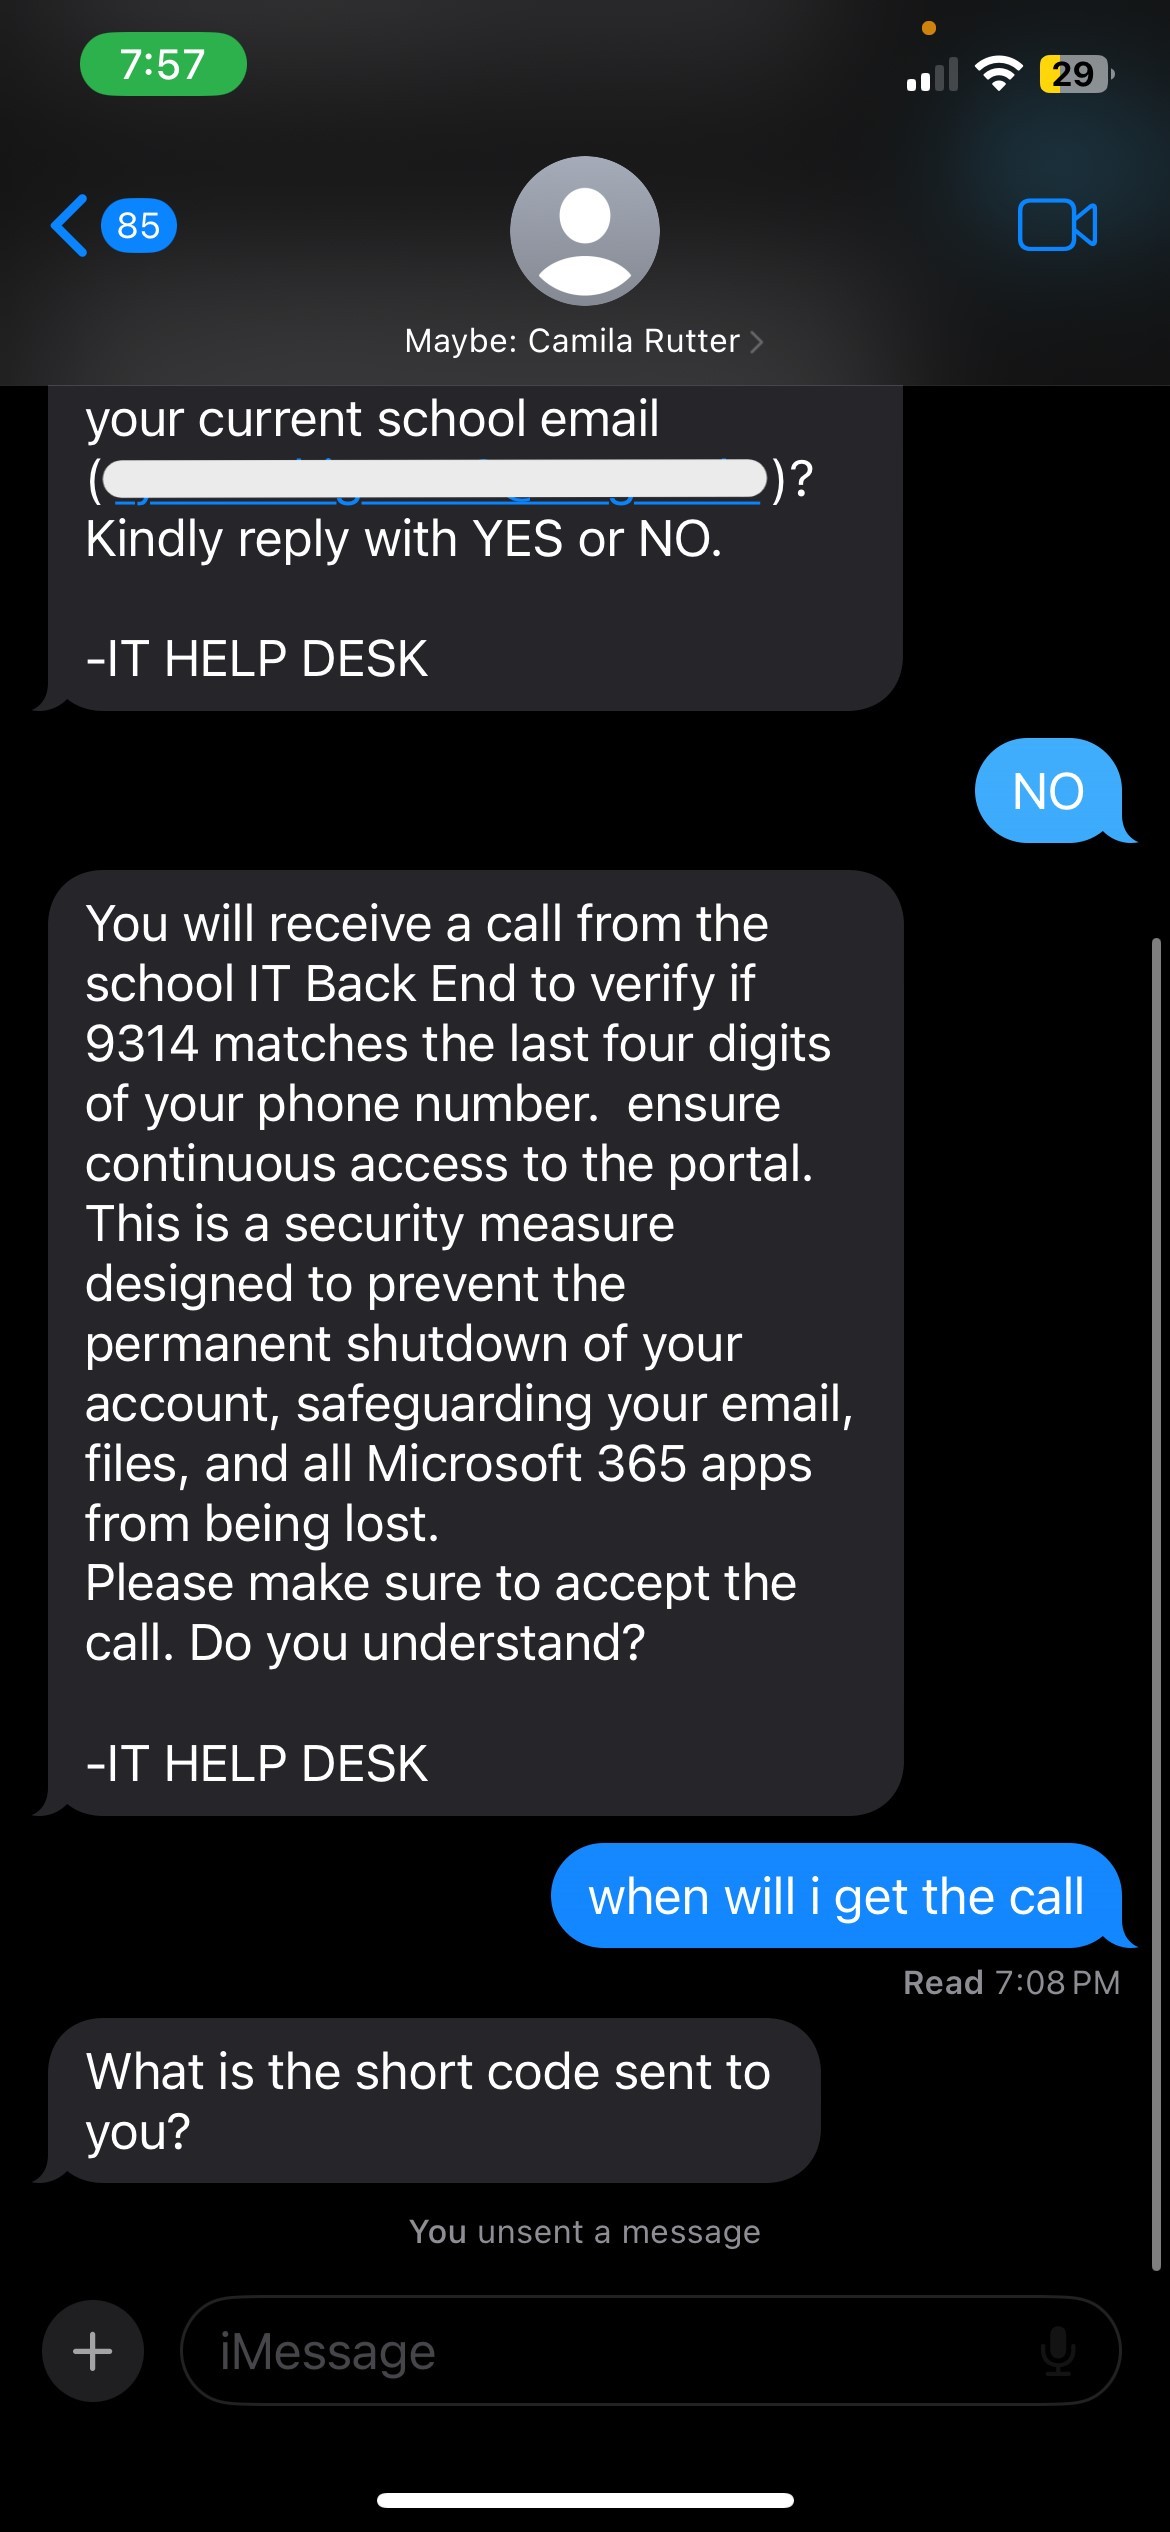This screenshot has width=1170, height=2532.
Task: Tap the Wi-Fi status icon
Action: click(x=997, y=74)
